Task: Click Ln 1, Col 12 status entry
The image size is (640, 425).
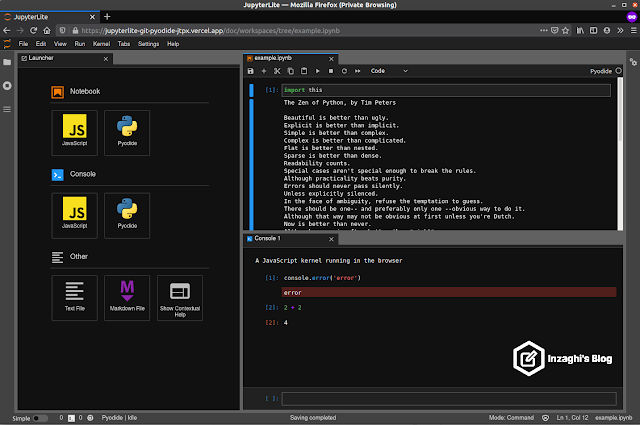Action: click(572, 418)
